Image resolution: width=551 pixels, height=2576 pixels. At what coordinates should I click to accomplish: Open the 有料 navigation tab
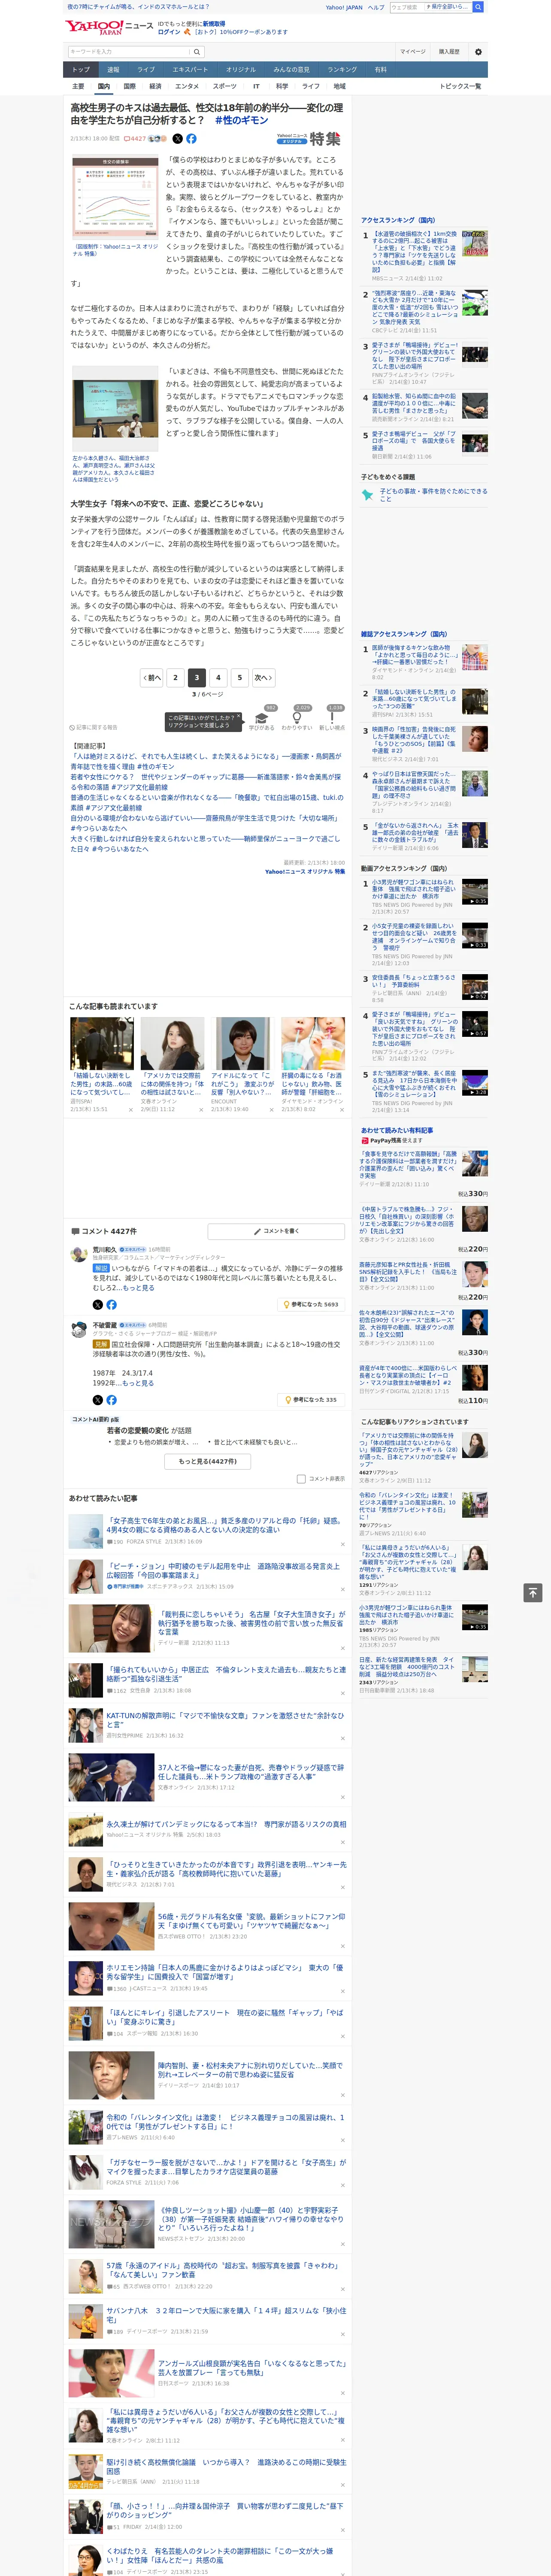tap(380, 70)
